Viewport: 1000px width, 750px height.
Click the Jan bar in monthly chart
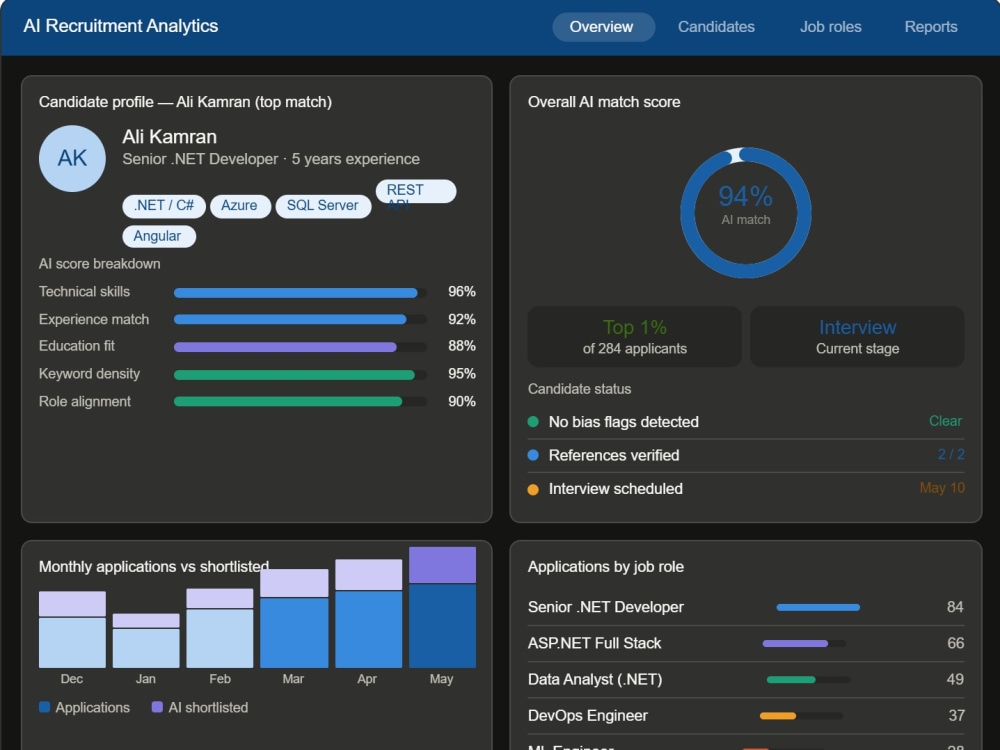coord(146,640)
